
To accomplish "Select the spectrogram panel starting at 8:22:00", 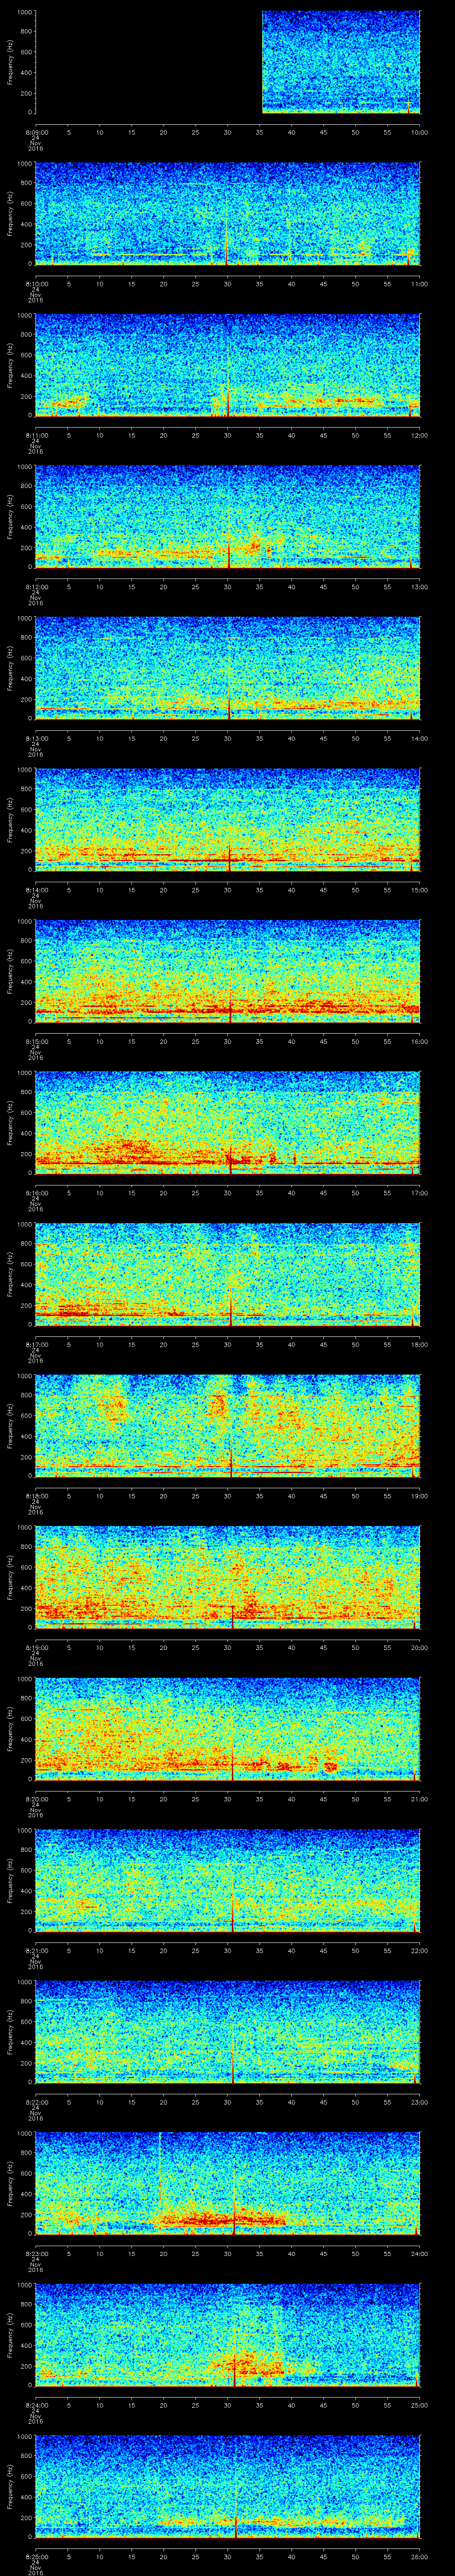I will pyautogui.click(x=228, y=2032).
